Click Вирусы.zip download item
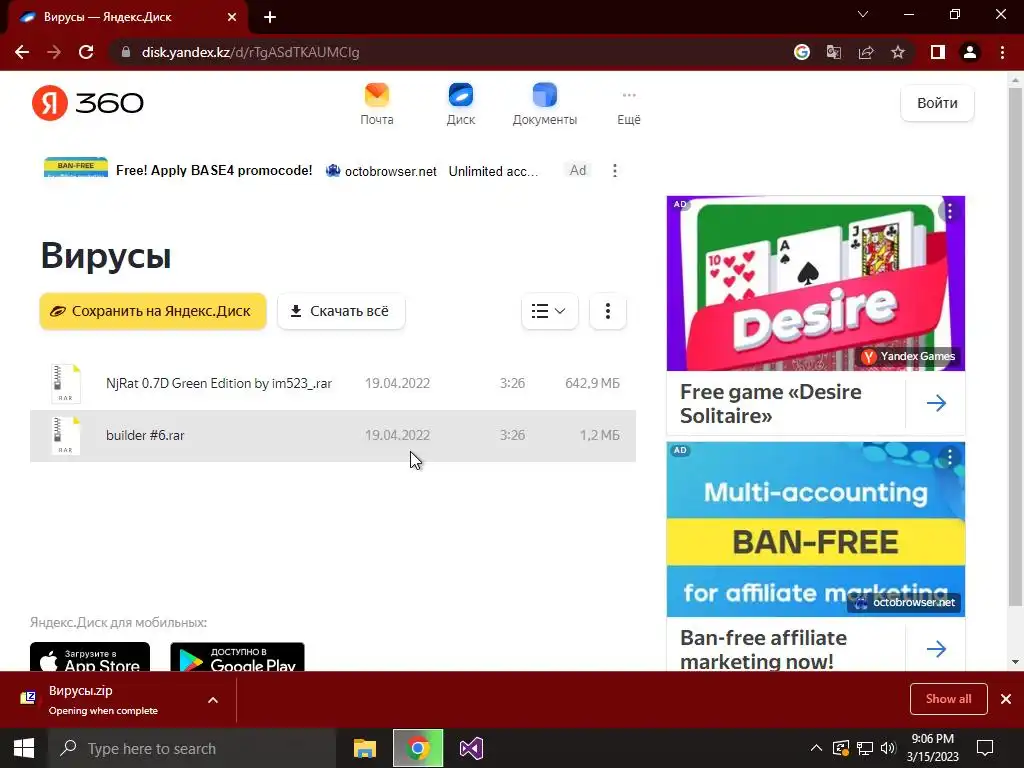 tap(104, 699)
